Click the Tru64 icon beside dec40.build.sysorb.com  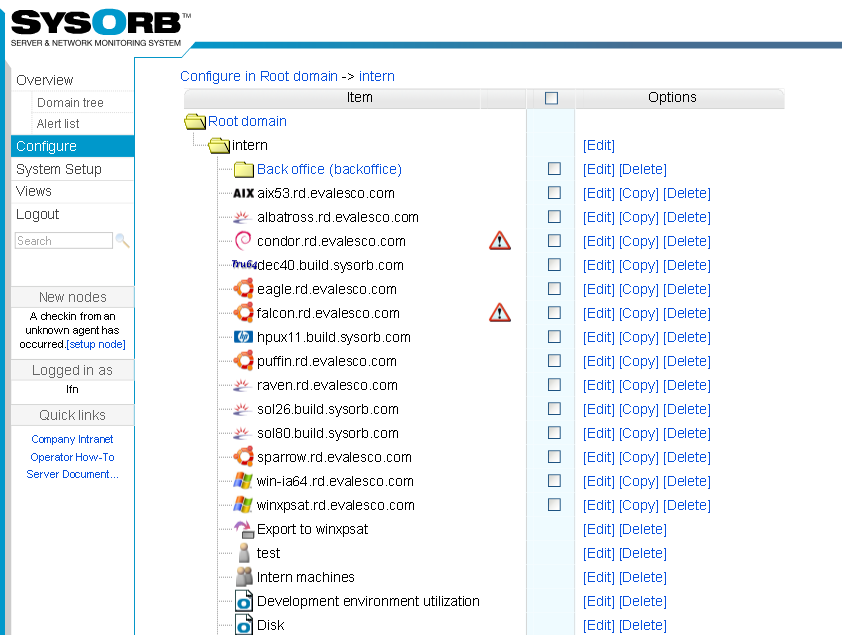click(x=244, y=264)
